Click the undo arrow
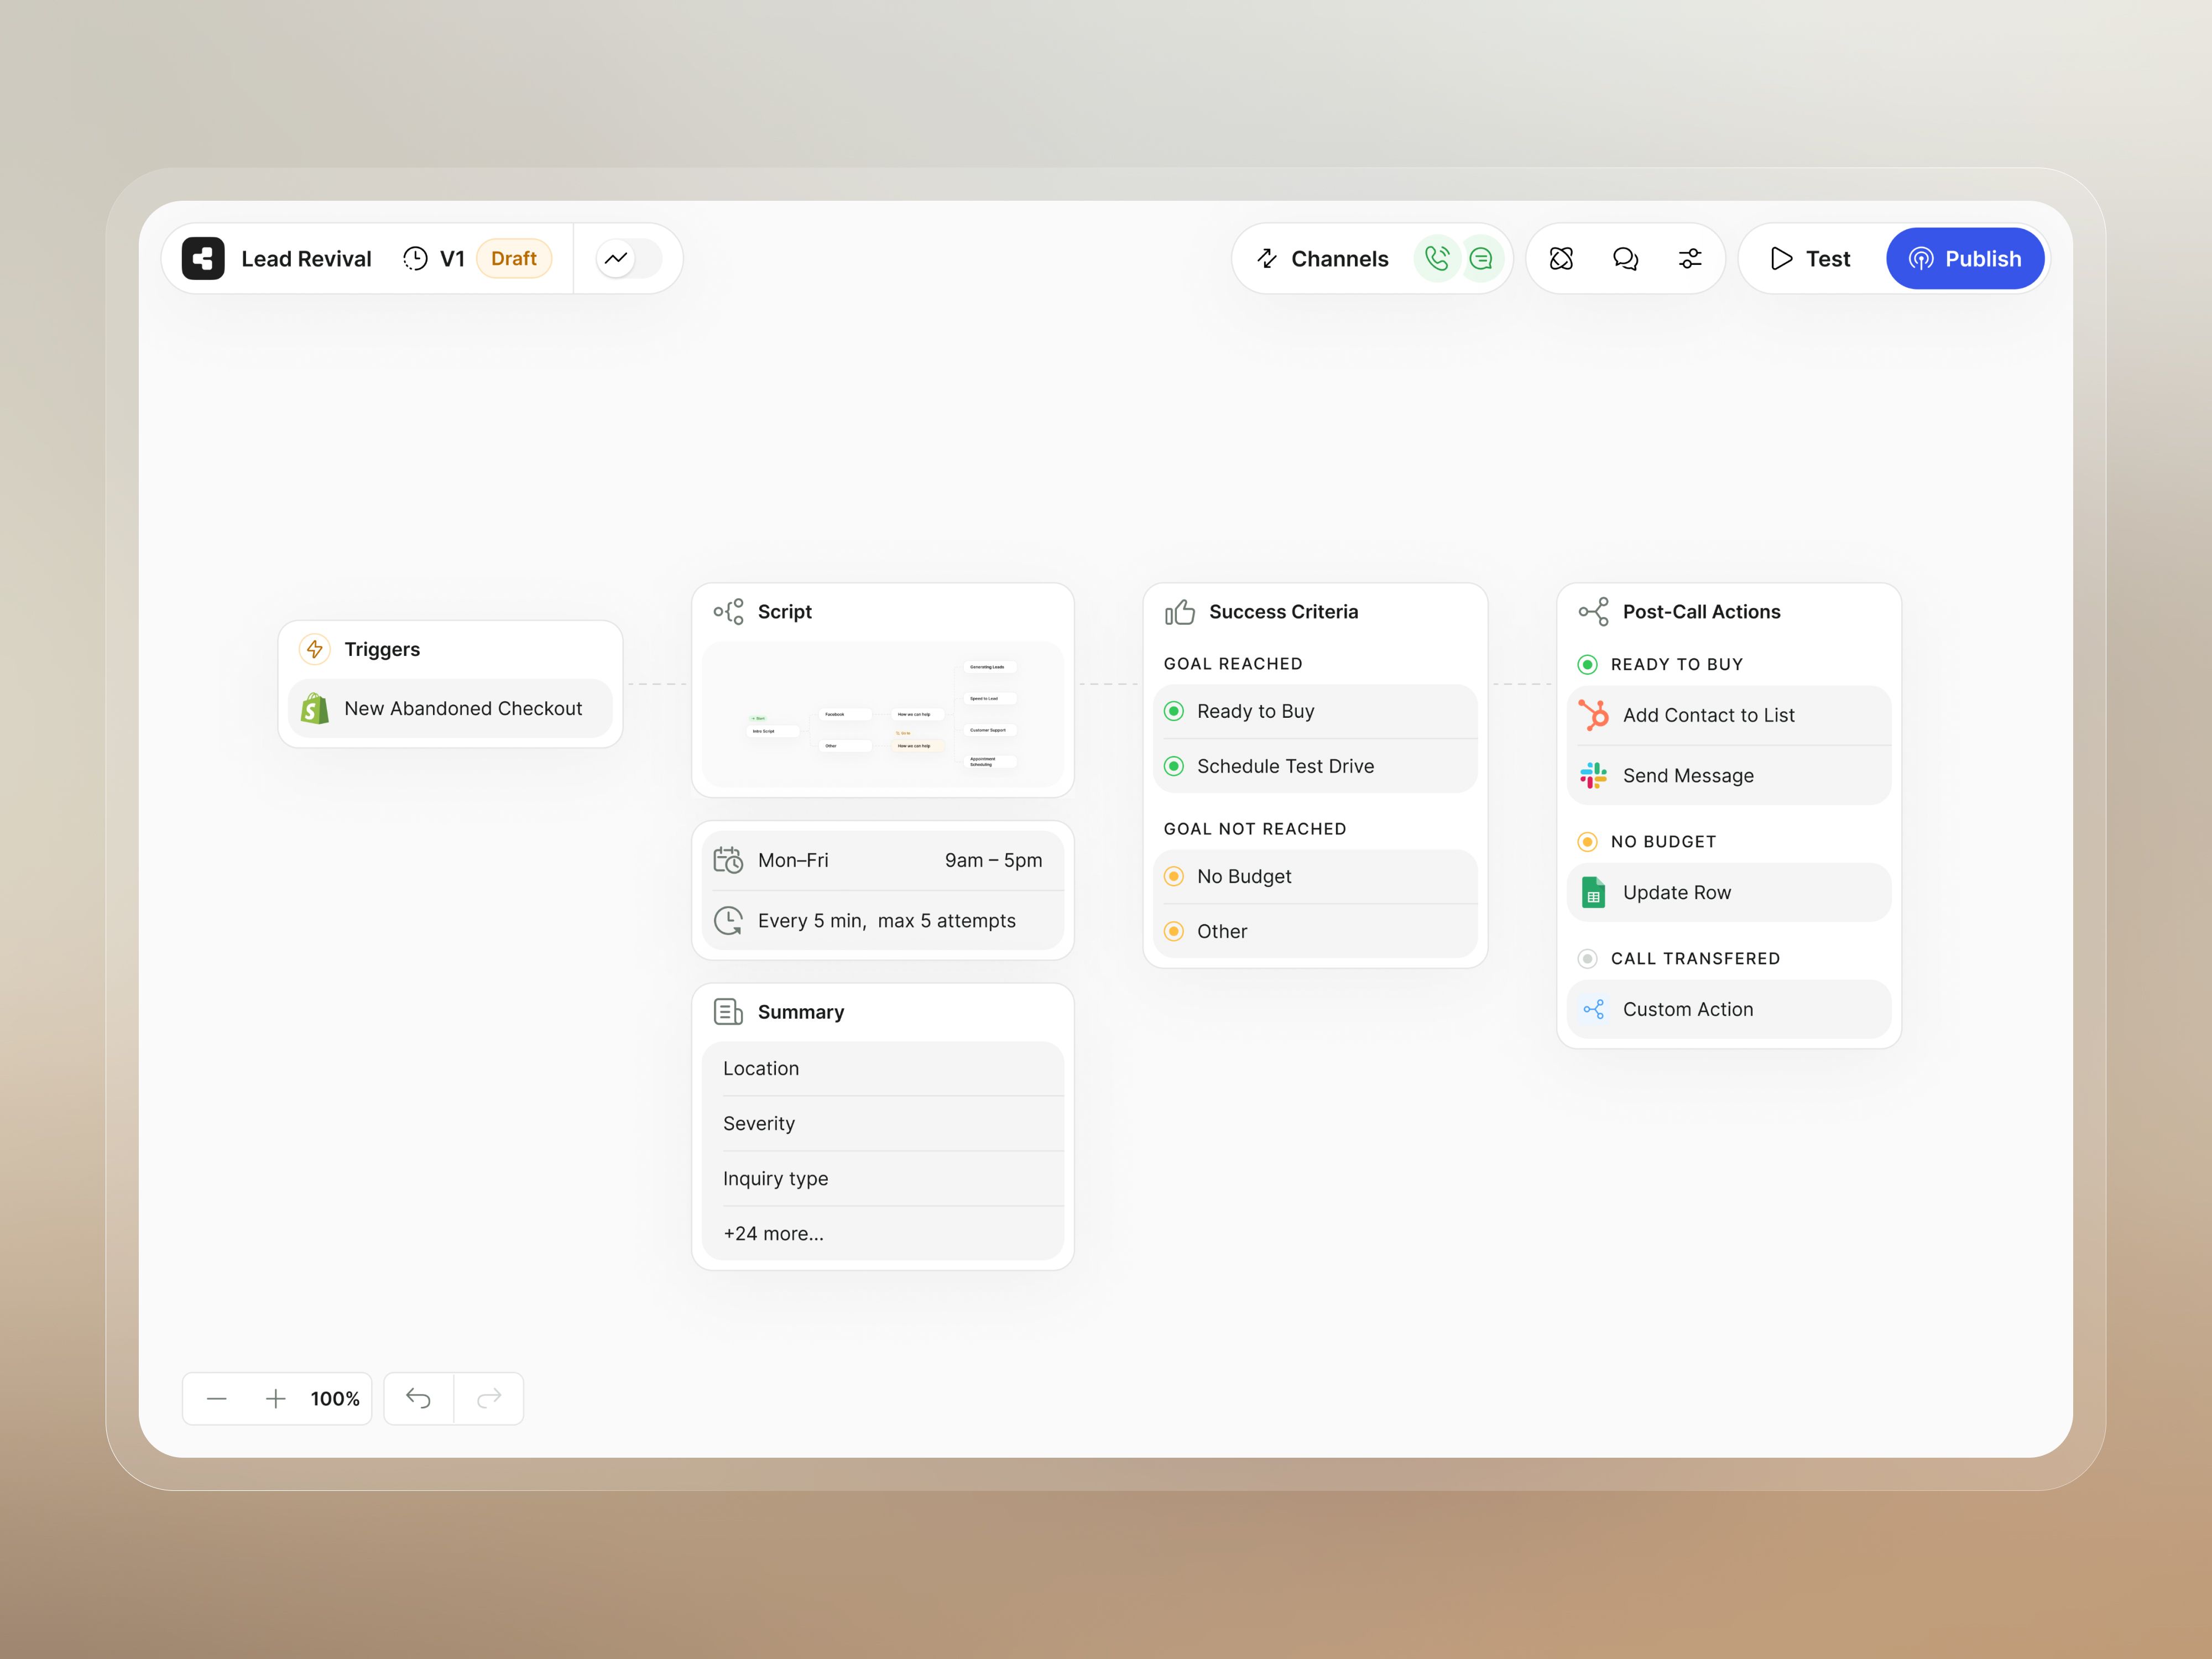 click(418, 1398)
